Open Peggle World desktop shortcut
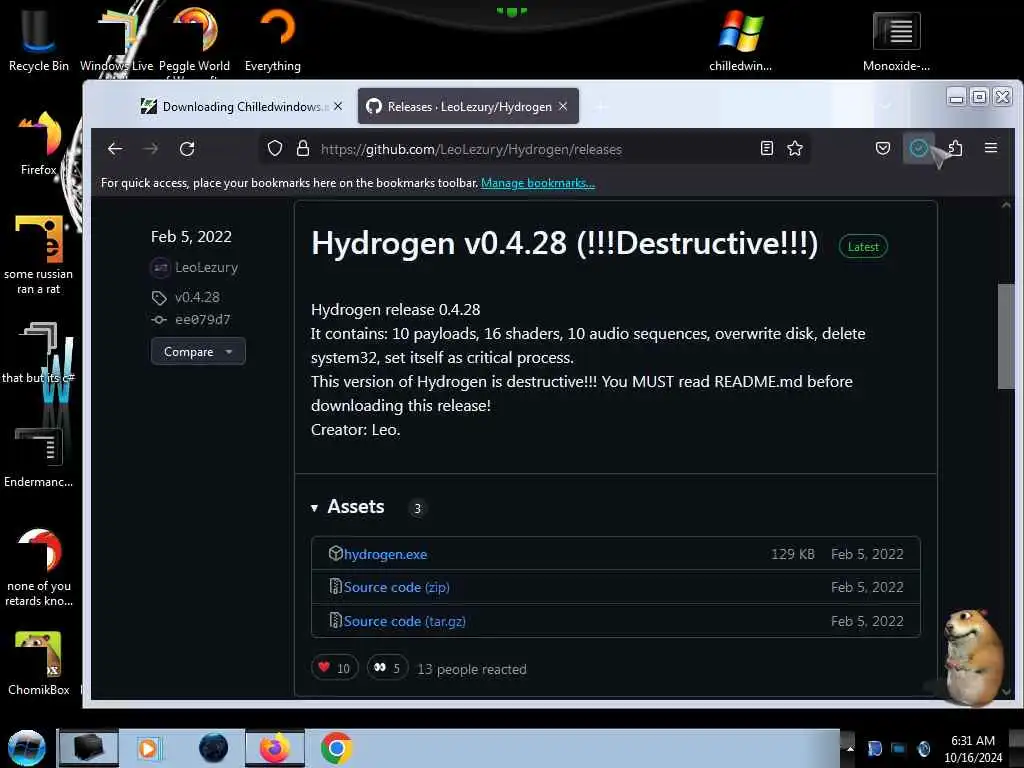 (x=194, y=40)
